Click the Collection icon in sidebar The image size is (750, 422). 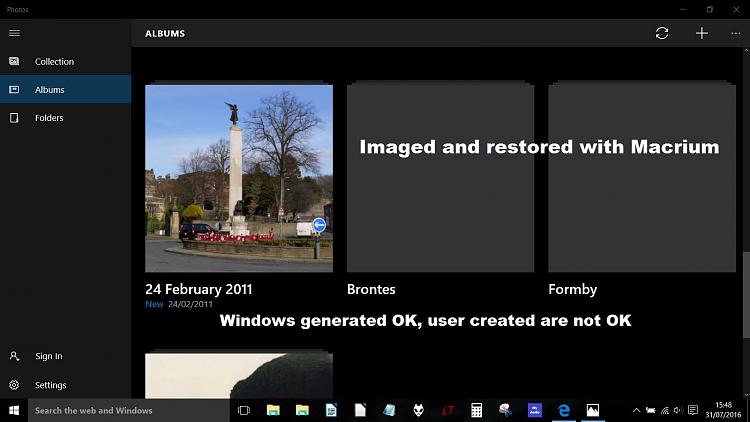pyautogui.click(x=14, y=61)
